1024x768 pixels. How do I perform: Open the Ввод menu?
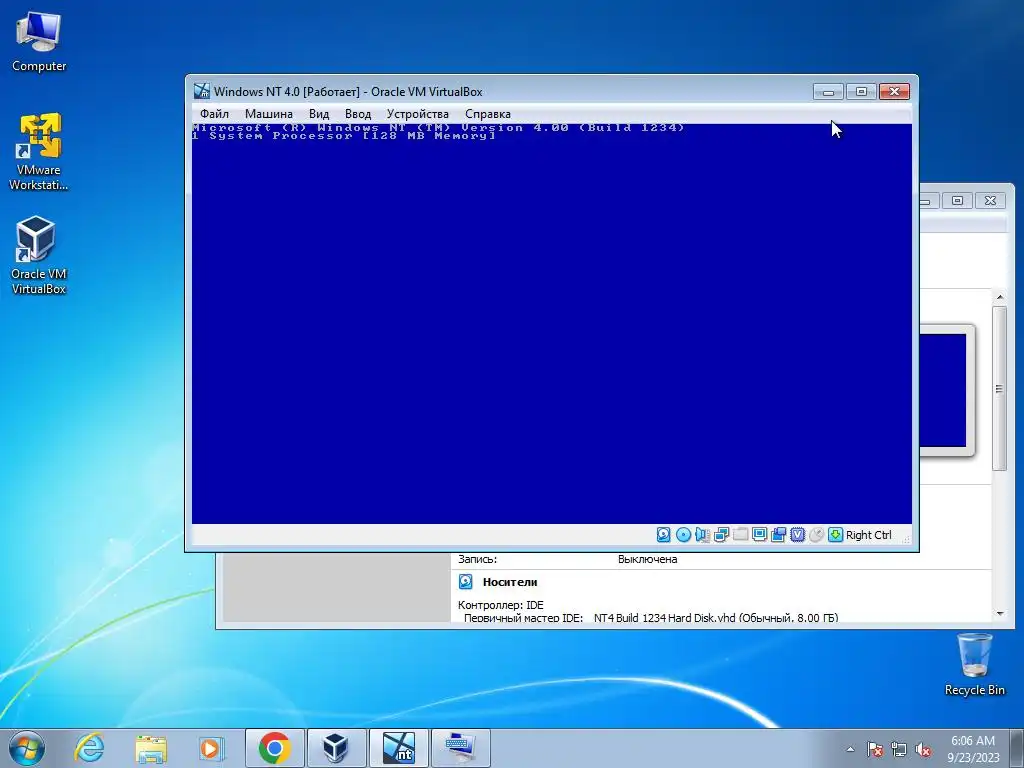pyautogui.click(x=357, y=114)
